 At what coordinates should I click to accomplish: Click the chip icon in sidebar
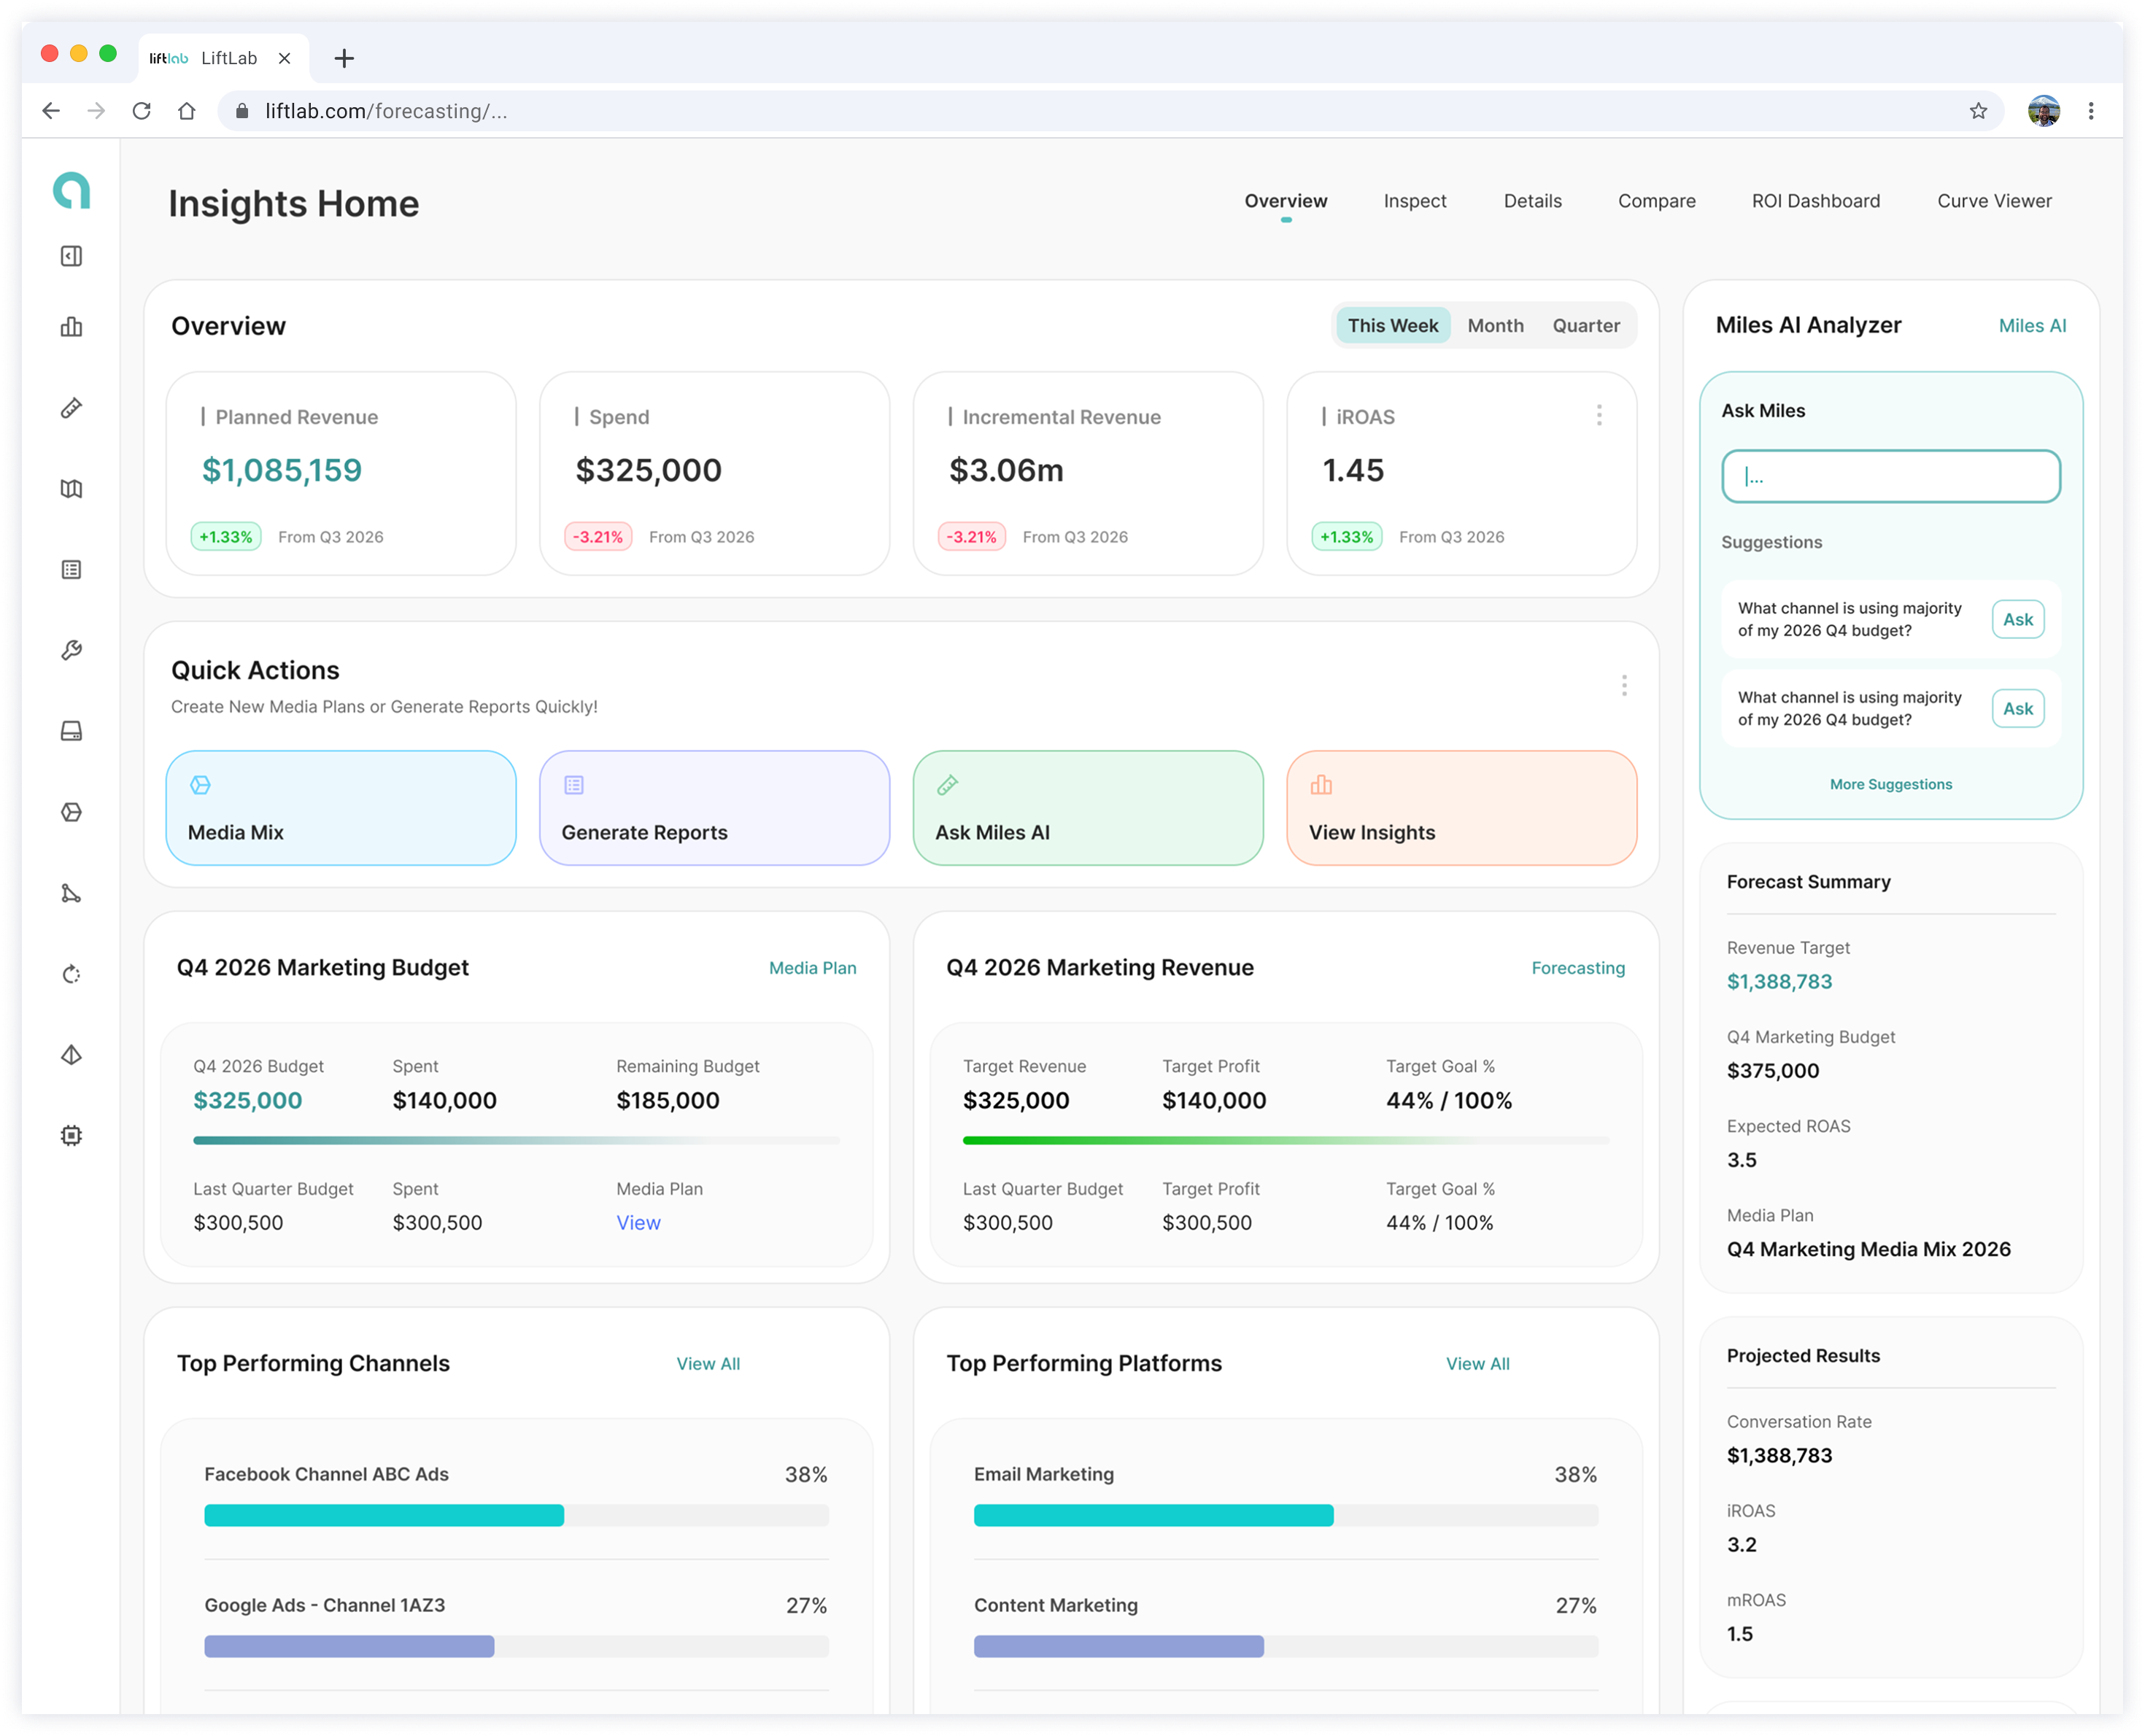[x=71, y=1135]
